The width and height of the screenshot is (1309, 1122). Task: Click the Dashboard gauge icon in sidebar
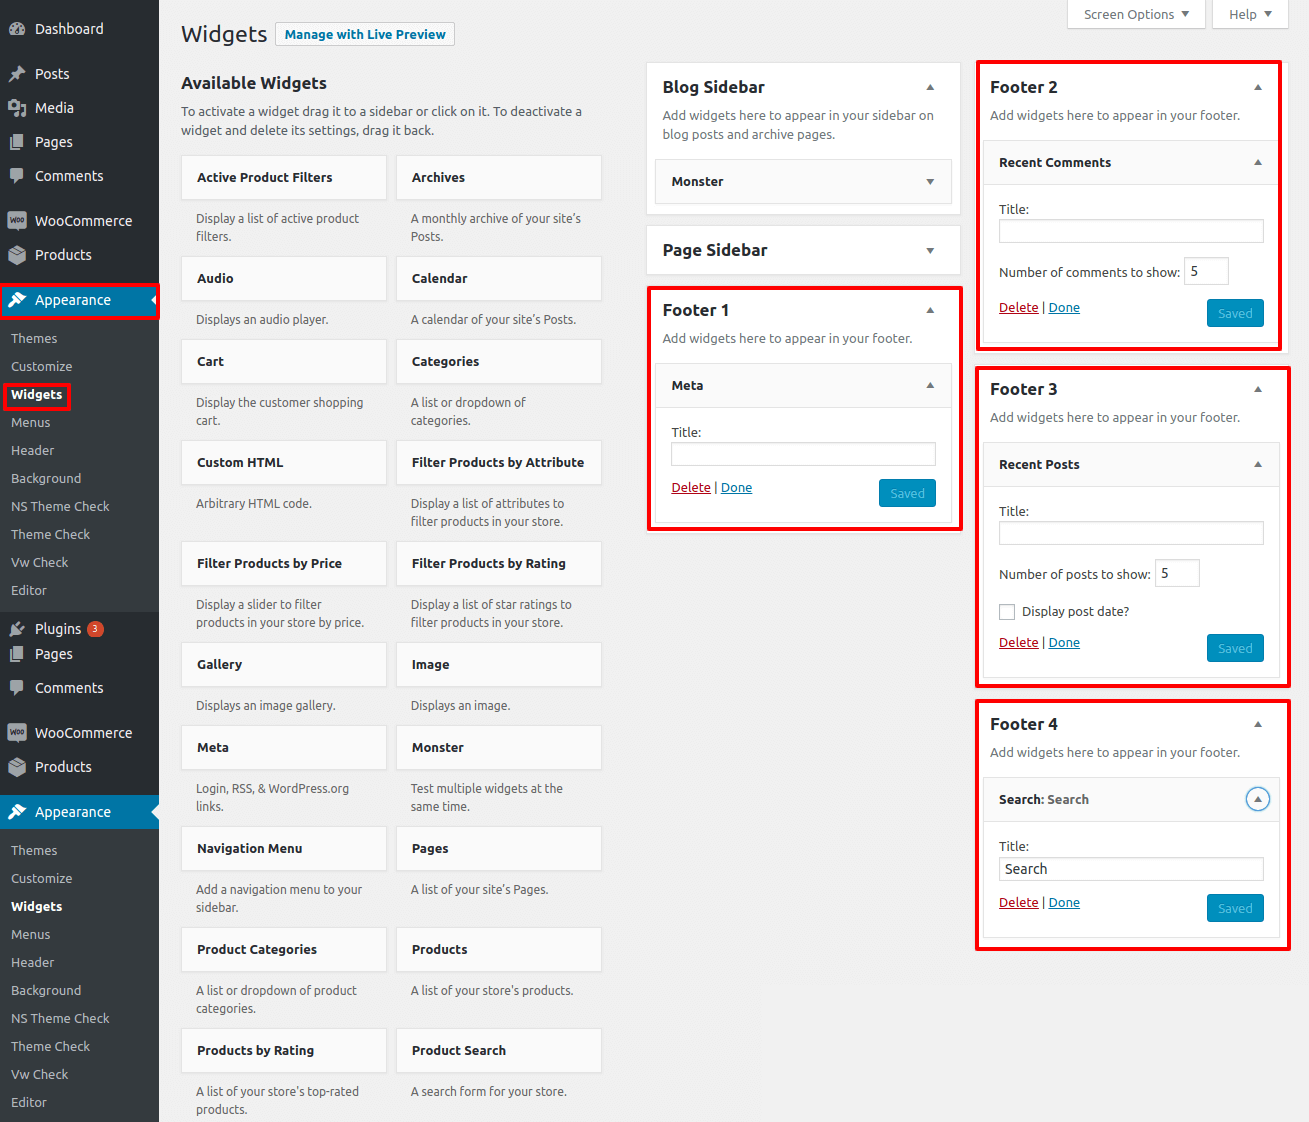pos(17,29)
